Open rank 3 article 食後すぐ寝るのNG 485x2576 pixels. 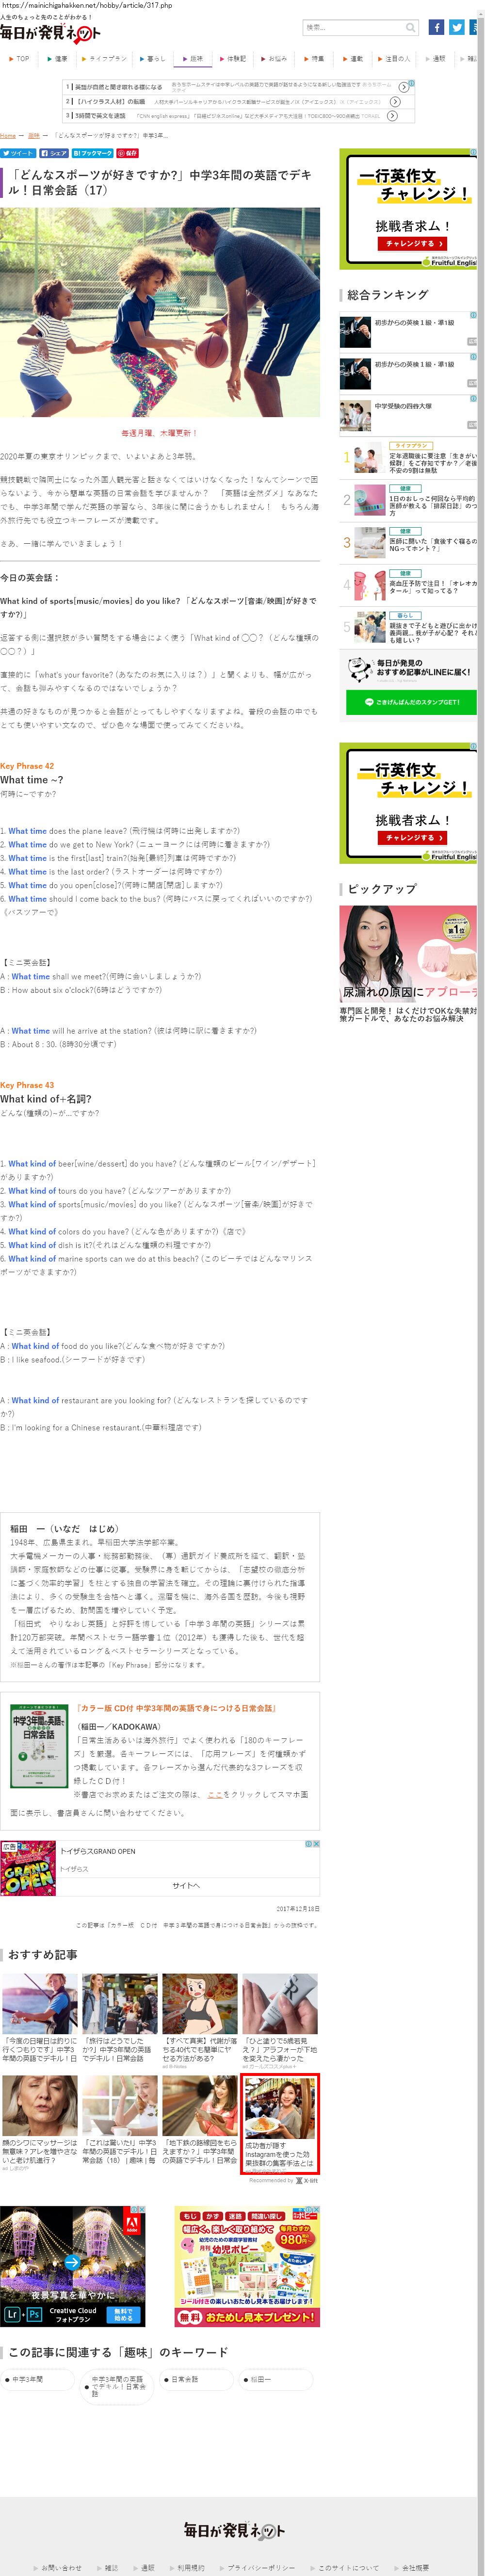tap(432, 545)
